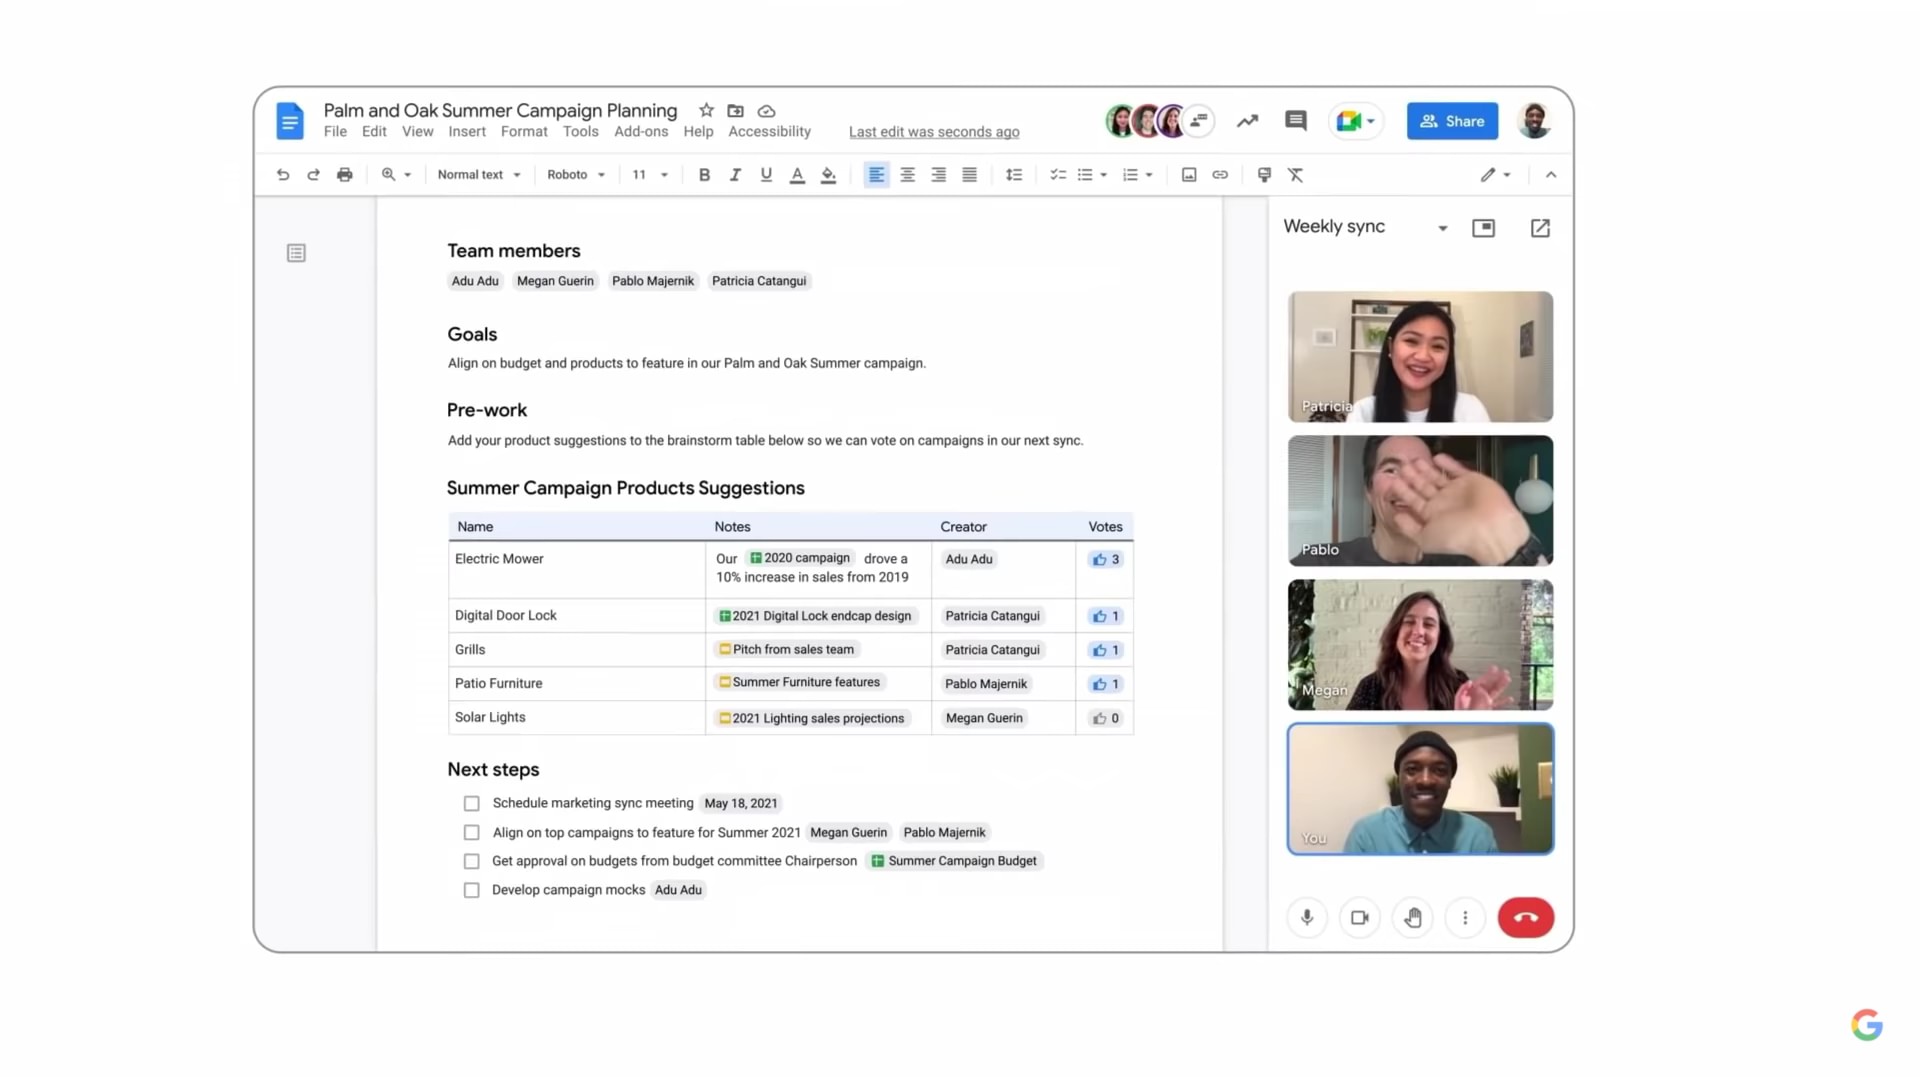
Task: Expand the Roboto font dropdown
Action: [600, 173]
